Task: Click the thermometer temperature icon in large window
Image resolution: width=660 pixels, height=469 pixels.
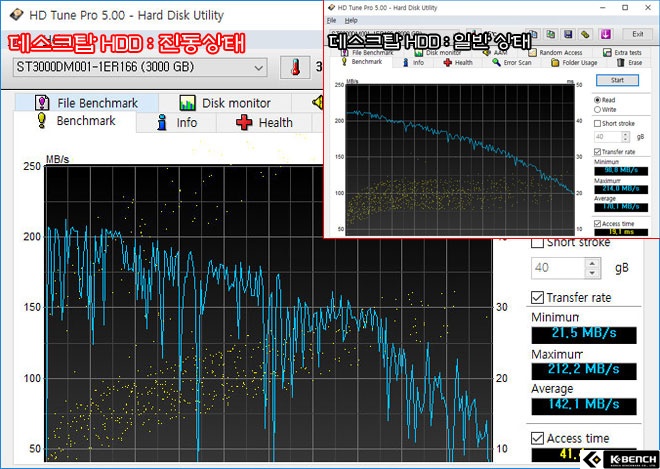Action: pyautogui.click(x=295, y=67)
